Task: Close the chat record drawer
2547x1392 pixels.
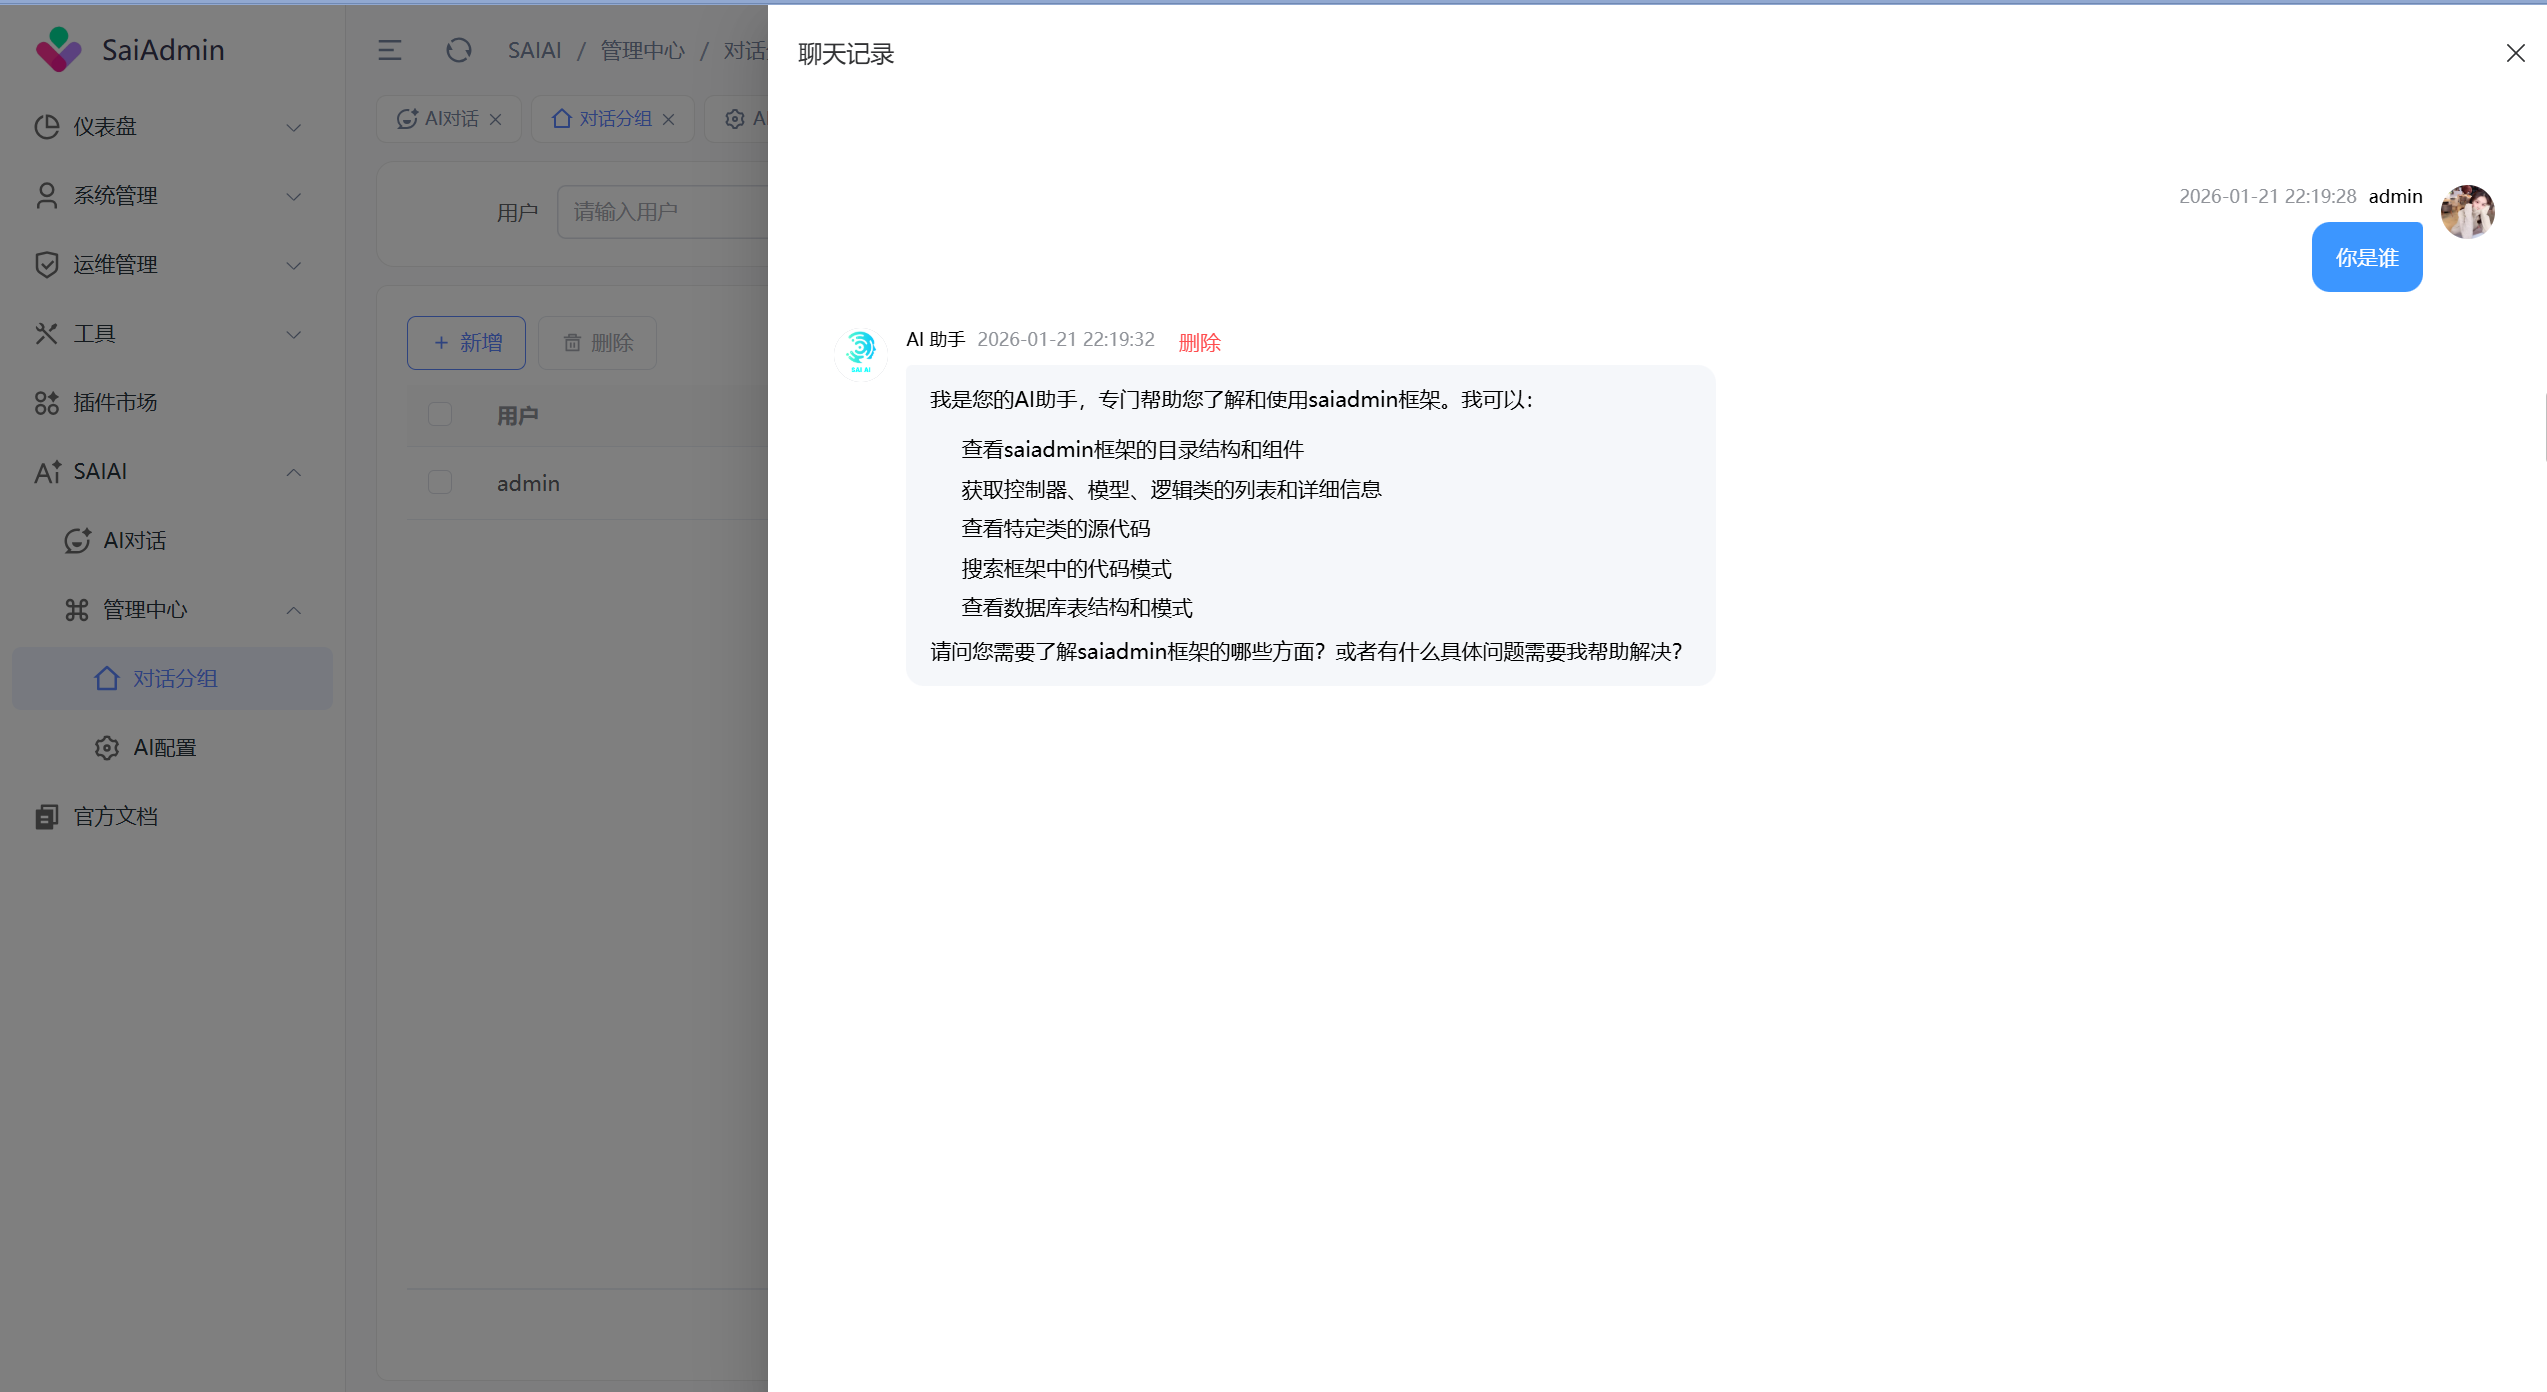Action: click(2515, 53)
